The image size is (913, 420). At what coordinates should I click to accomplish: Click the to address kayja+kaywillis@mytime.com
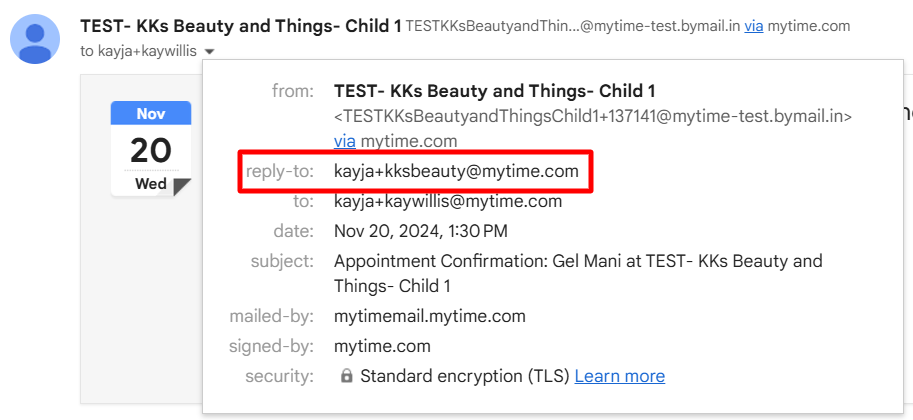click(x=448, y=202)
